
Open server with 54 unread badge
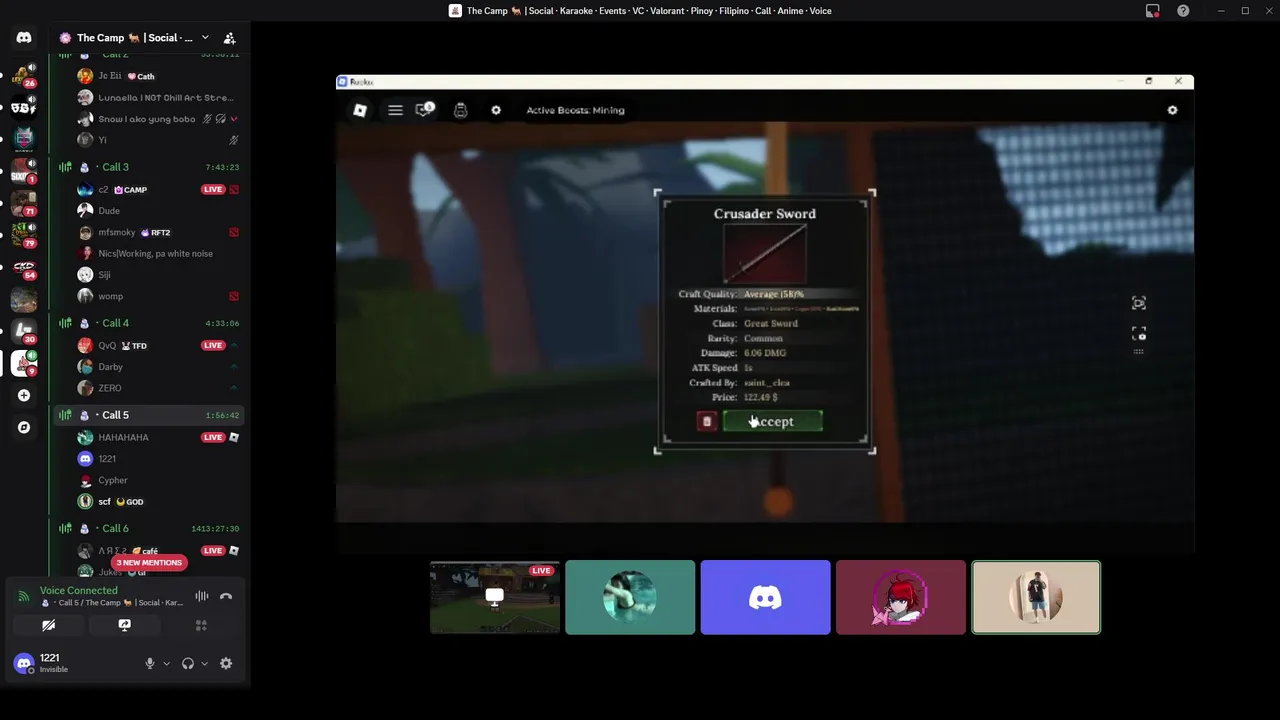click(24, 267)
